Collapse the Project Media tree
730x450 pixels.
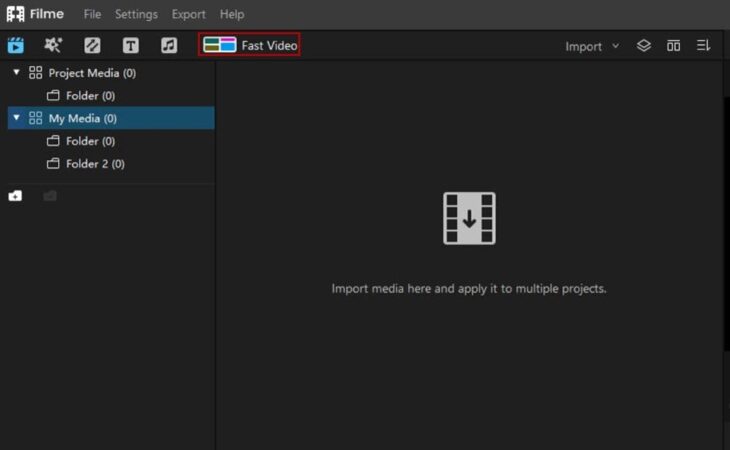pos(16,73)
